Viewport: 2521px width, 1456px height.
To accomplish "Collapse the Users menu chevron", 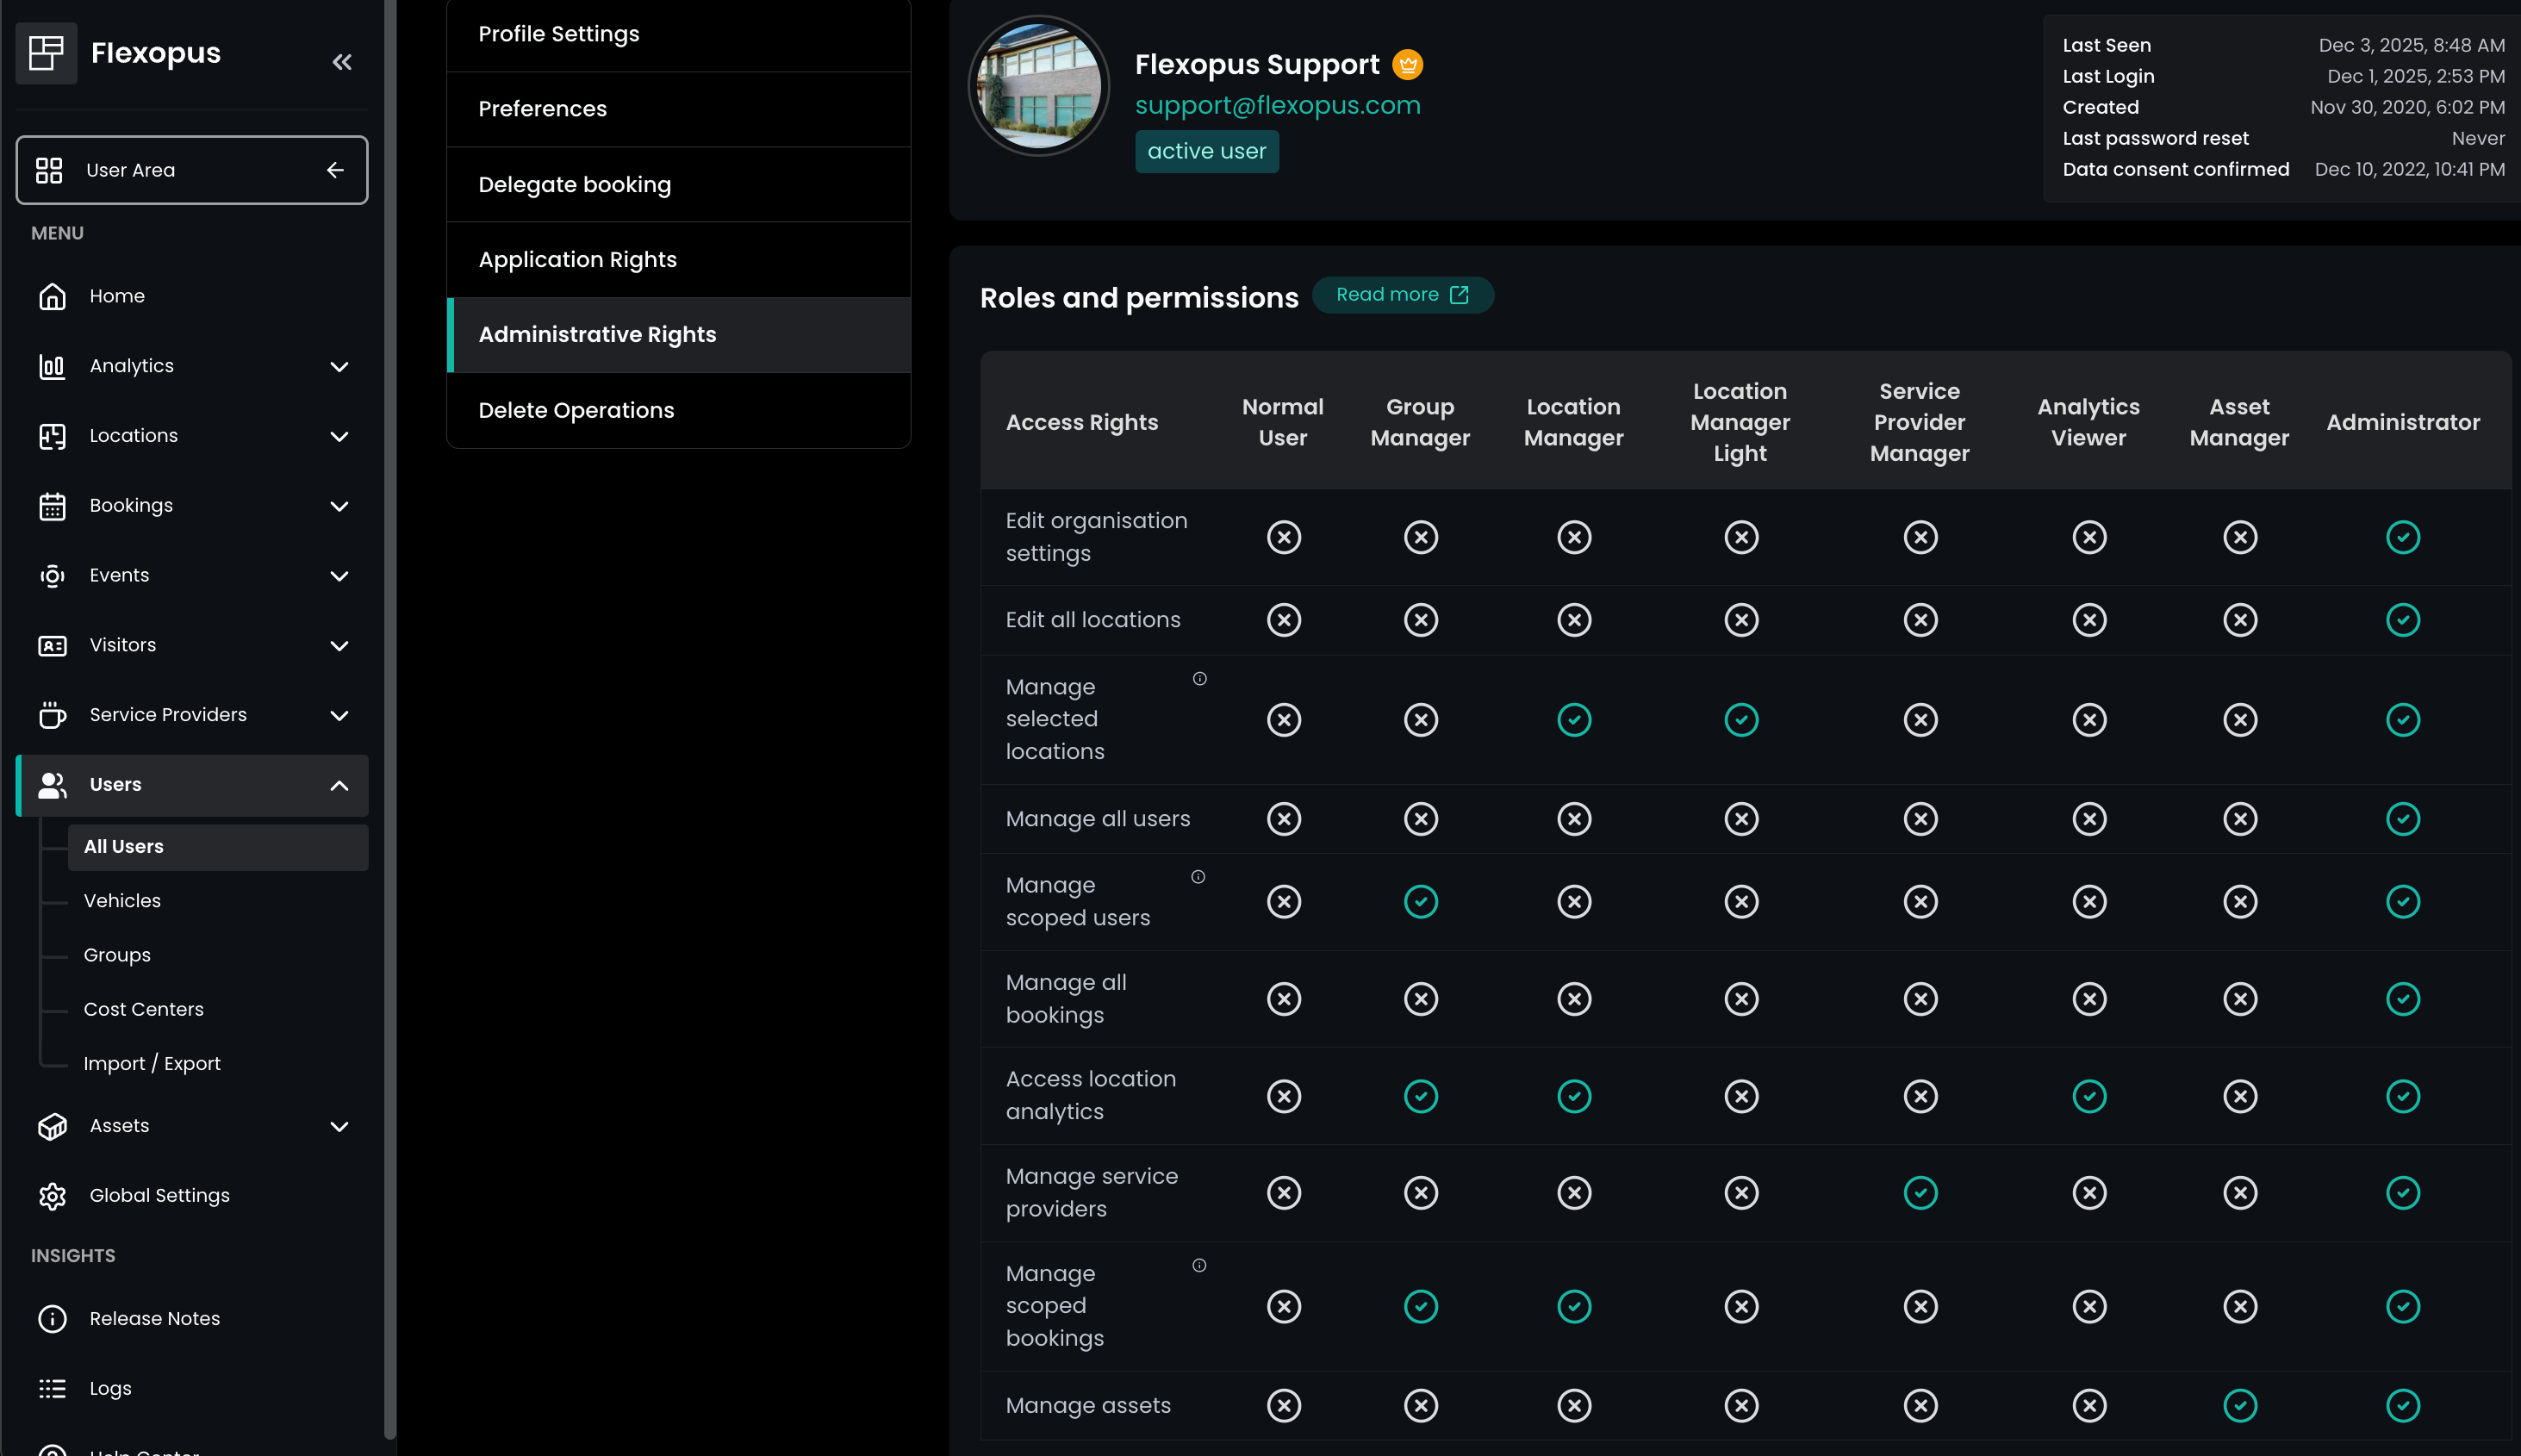I will coord(339,786).
